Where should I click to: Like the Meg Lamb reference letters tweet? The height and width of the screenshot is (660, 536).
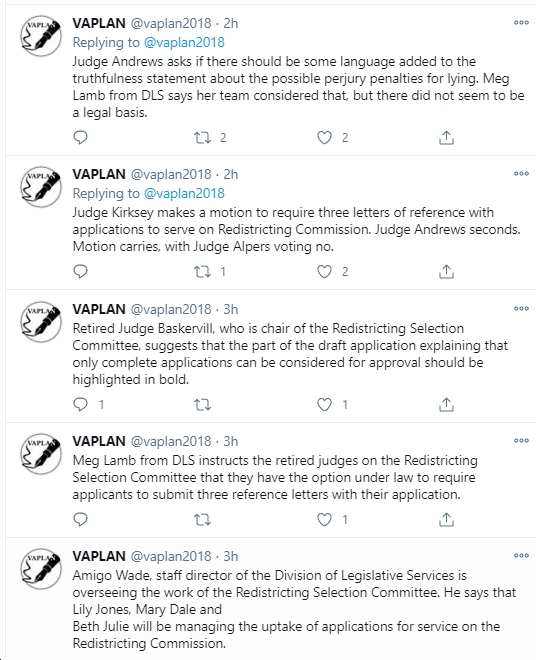coord(324,520)
